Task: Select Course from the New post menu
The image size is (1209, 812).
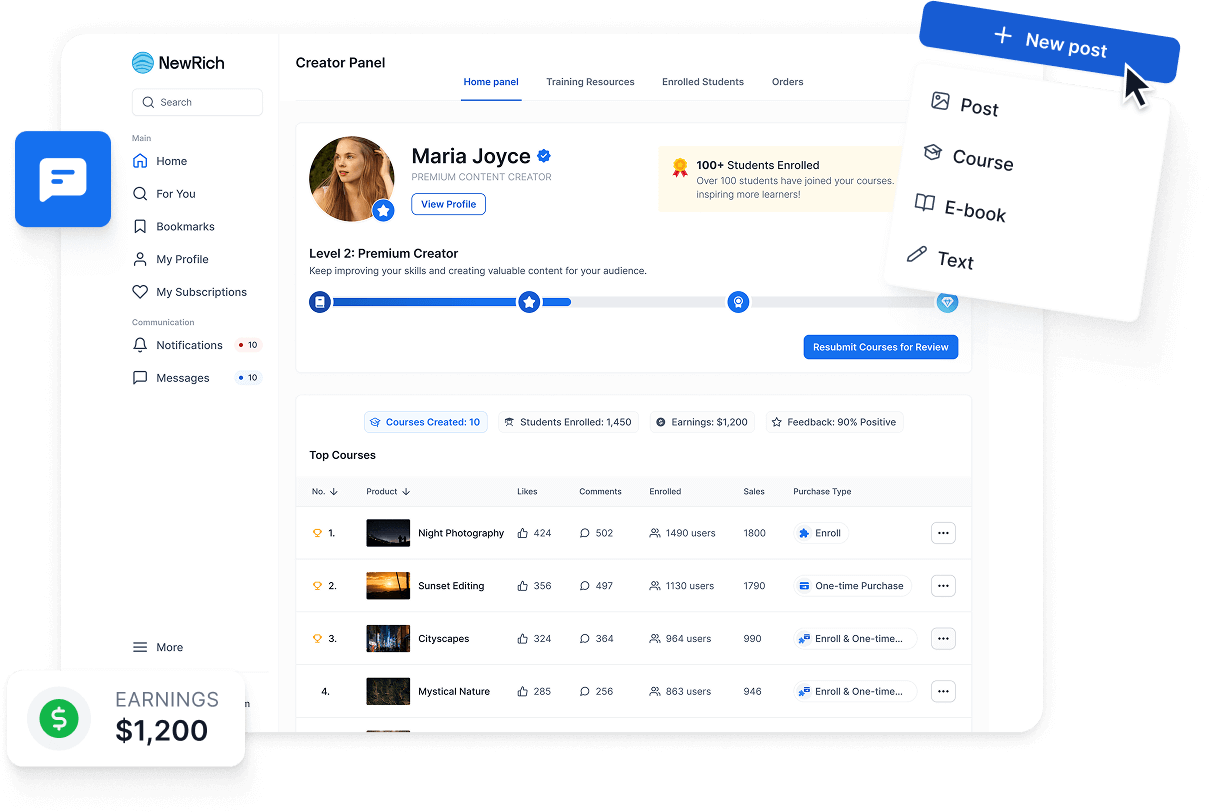Action: (x=981, y=160)
